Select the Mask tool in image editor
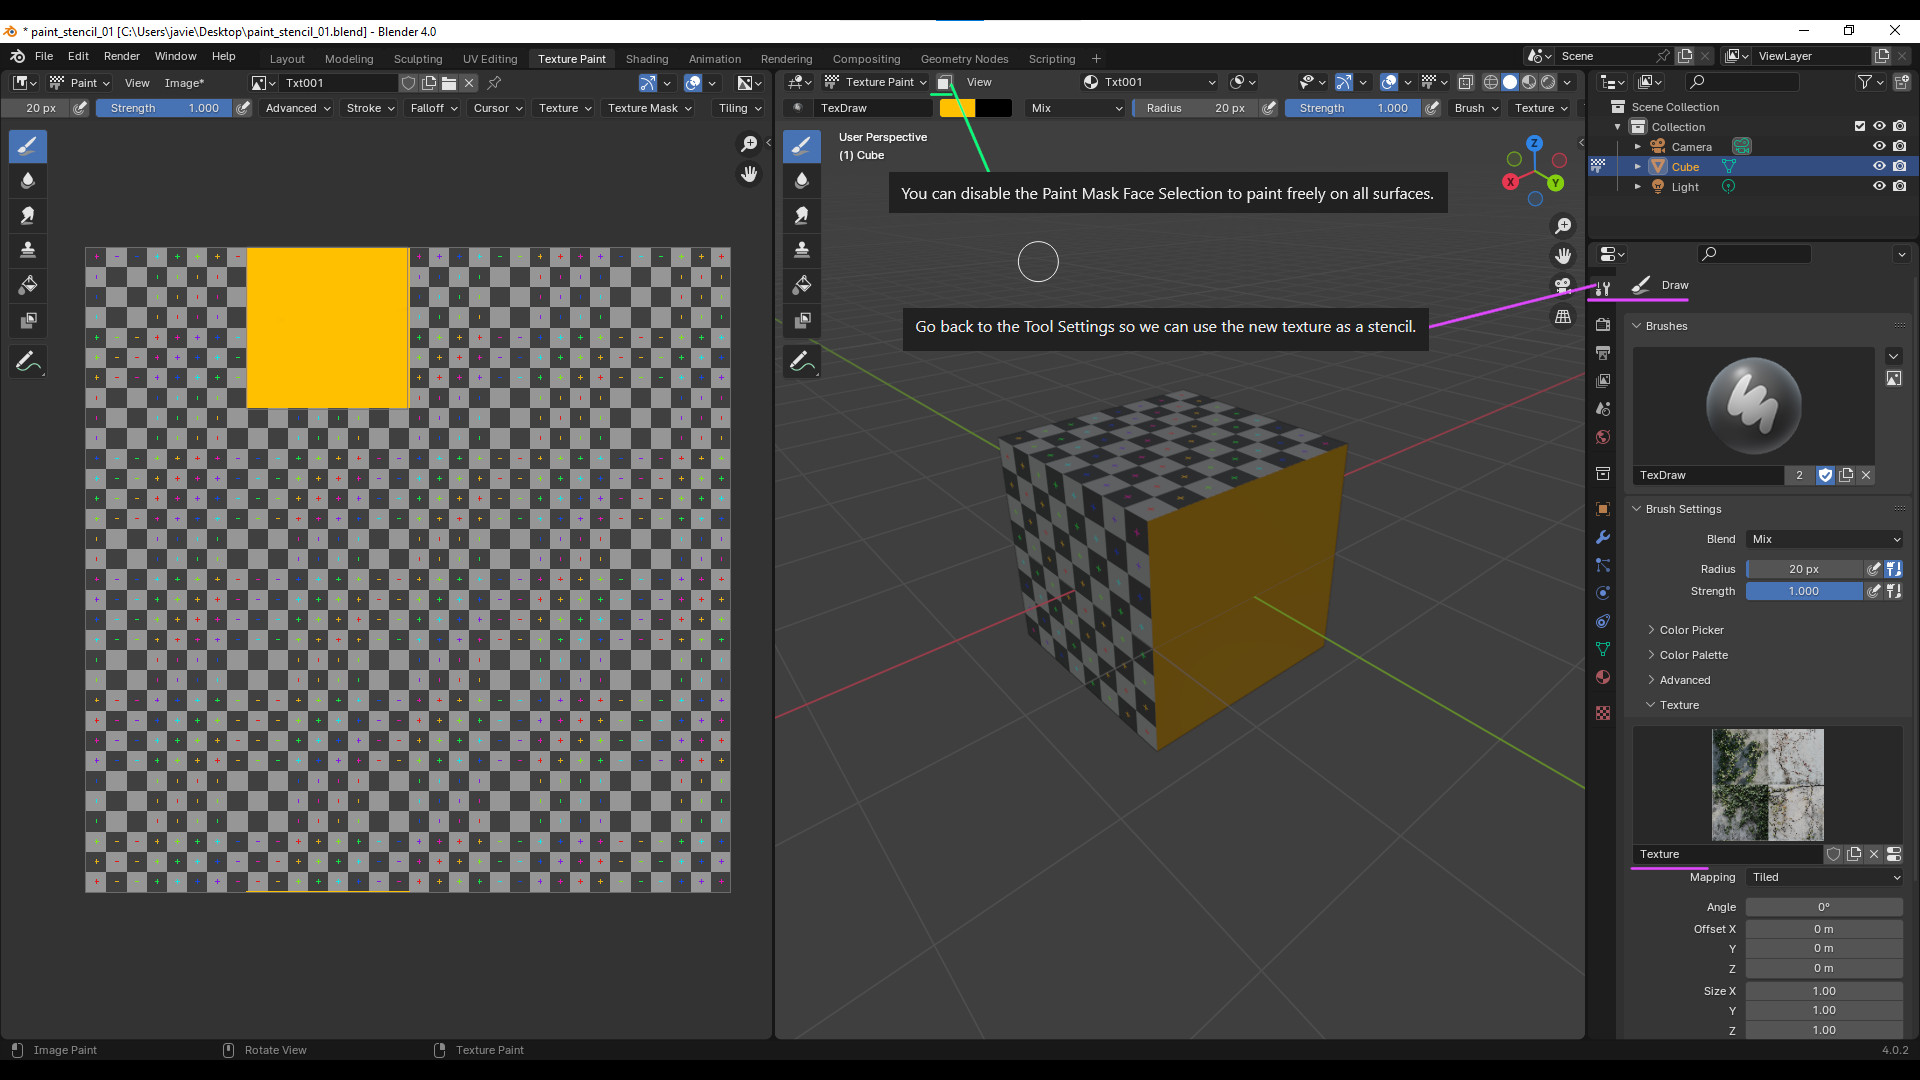Viewport: 1920px width, 1080px height. [x=28, y=320]
